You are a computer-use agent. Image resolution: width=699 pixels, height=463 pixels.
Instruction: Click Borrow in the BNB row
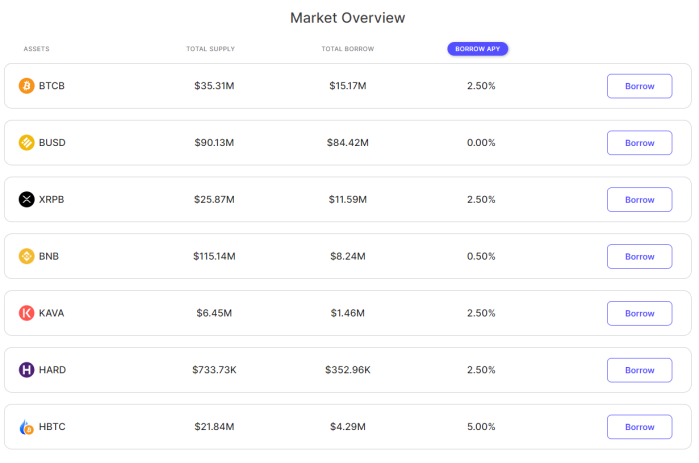(639, 257)
